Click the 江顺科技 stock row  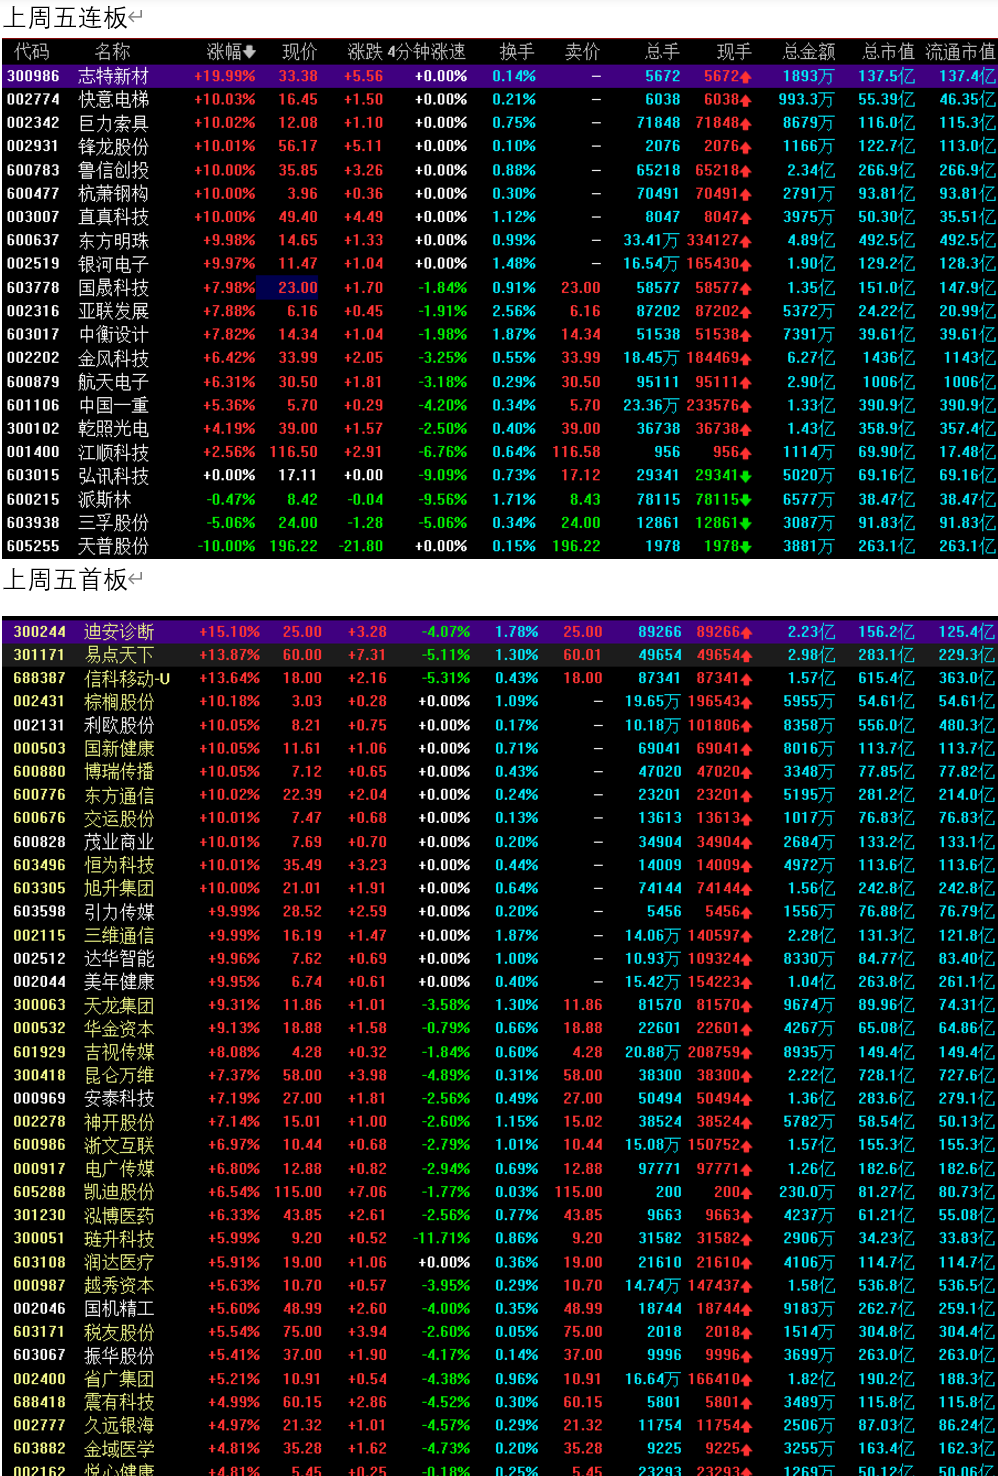click(x=499, y=452)
